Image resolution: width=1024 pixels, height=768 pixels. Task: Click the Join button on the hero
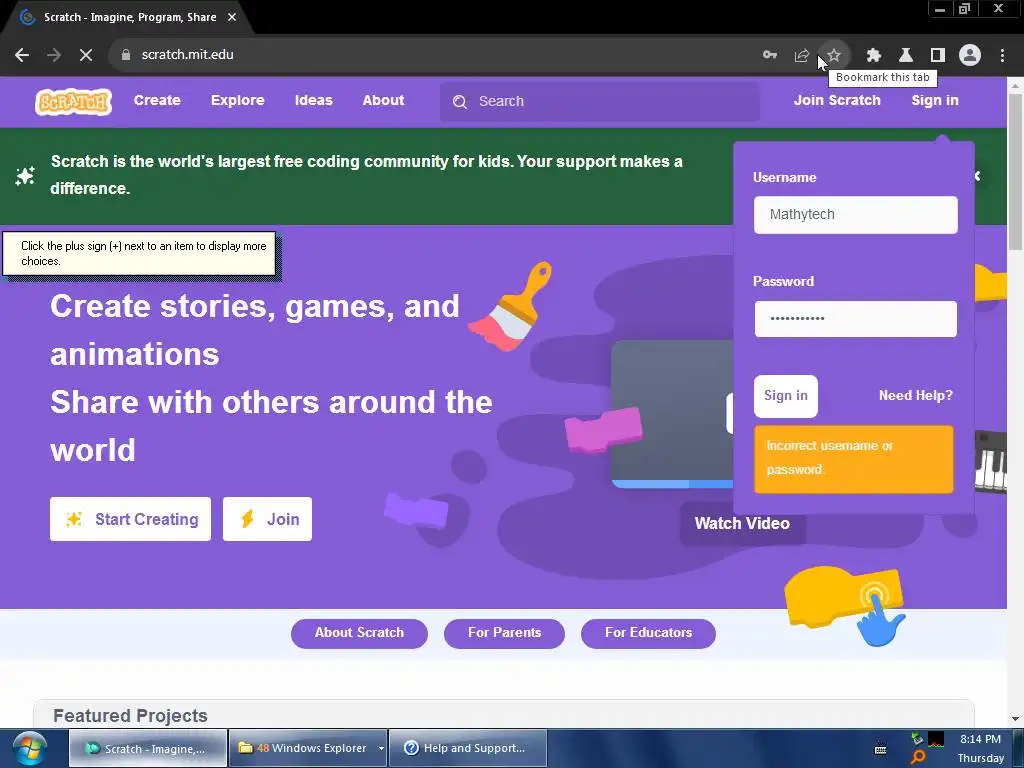tap(267, 519)
